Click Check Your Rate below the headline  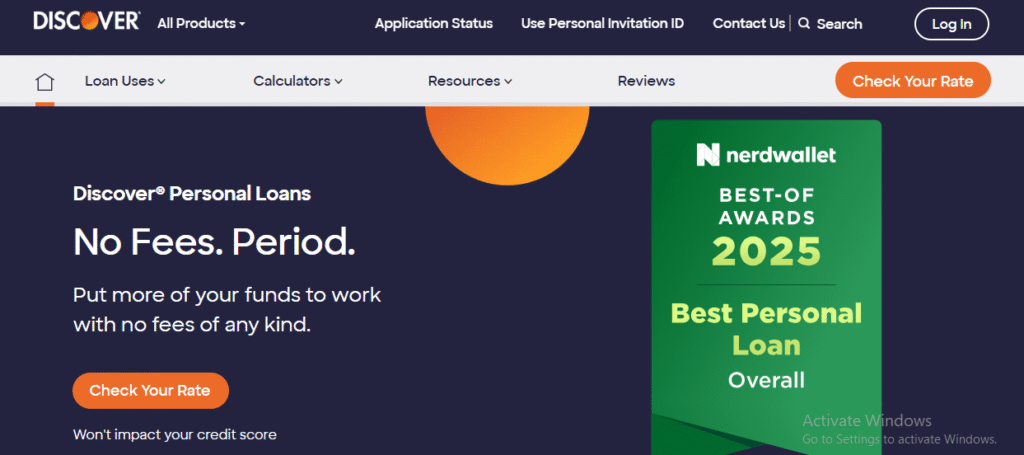[150, 390]
